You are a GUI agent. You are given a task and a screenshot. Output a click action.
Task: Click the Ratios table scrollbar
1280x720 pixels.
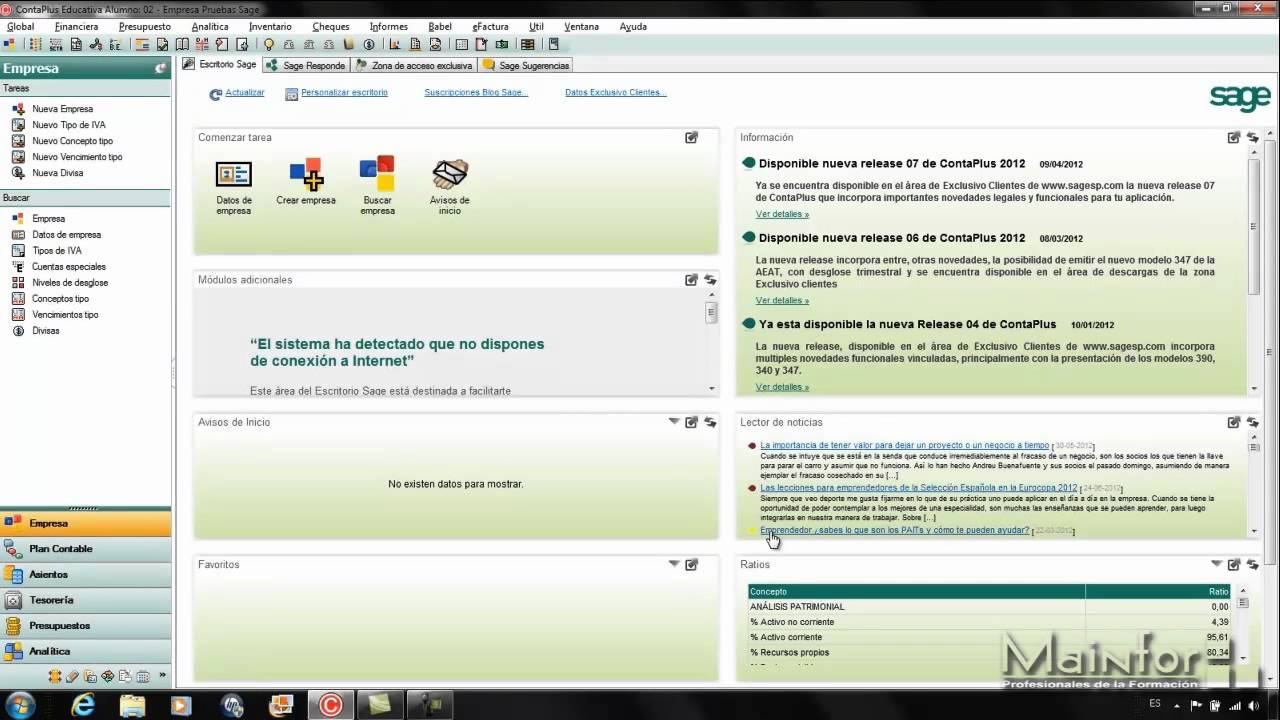point(1243,603)
